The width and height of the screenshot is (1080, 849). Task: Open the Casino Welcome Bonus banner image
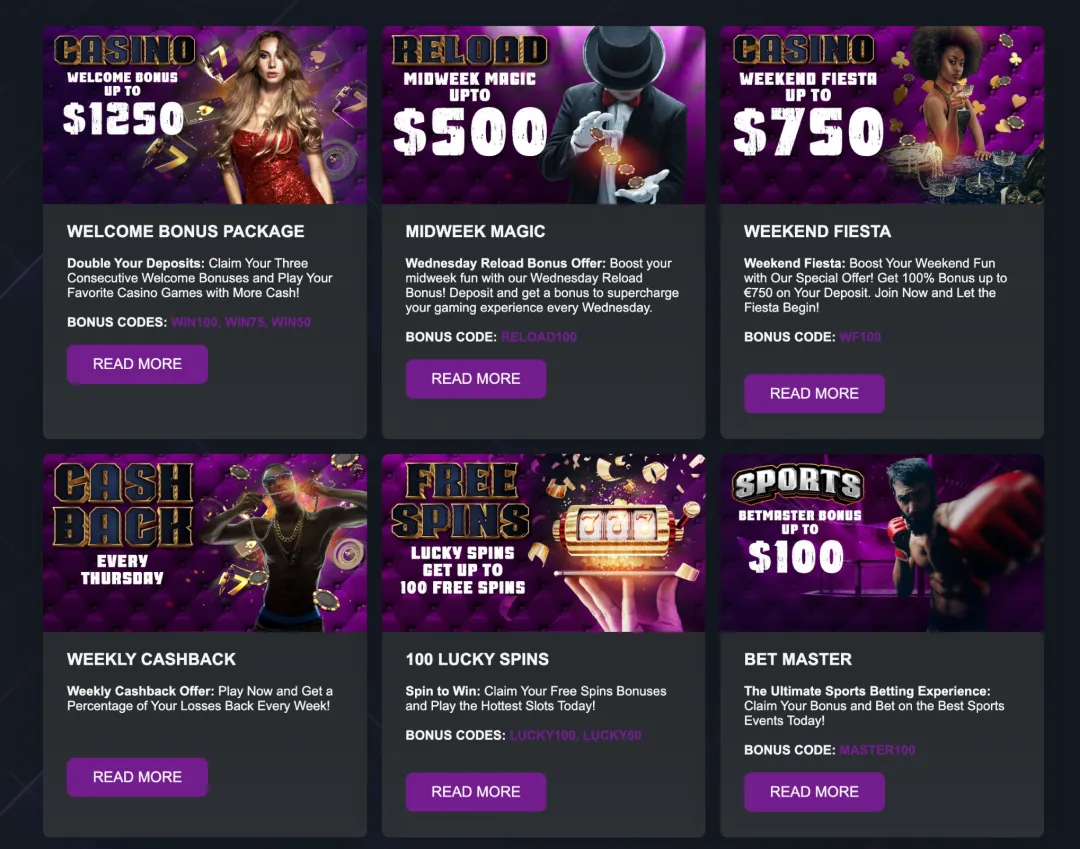point(204,114)
